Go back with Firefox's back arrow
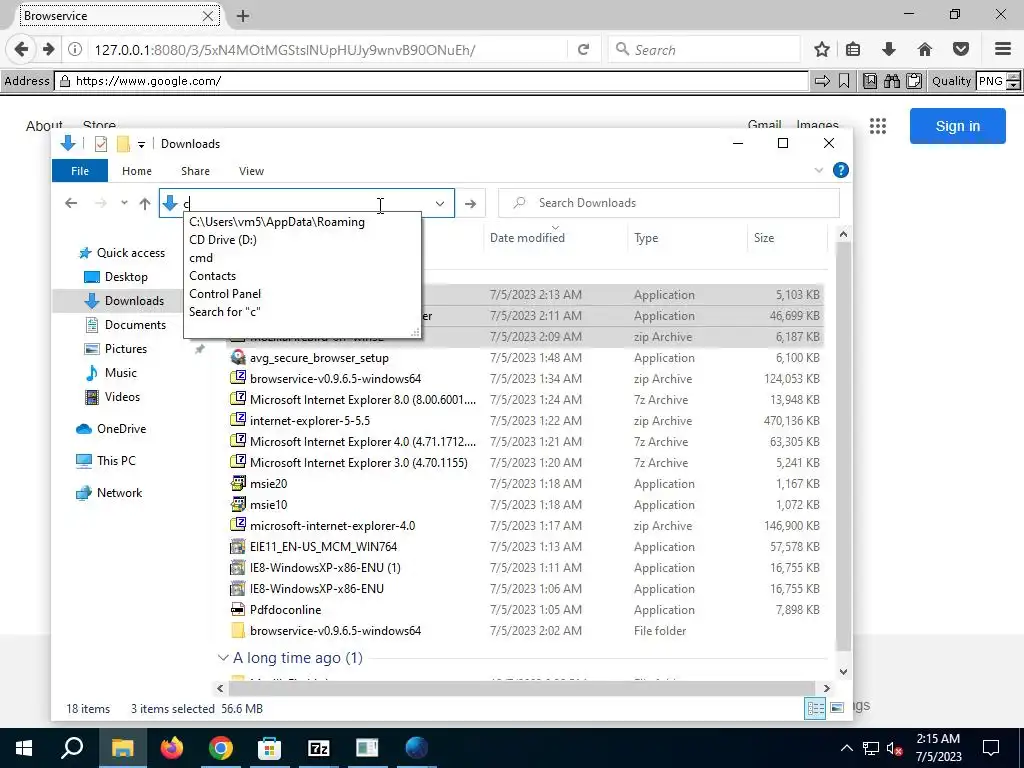1024x768 pixels. click(21, 49)
